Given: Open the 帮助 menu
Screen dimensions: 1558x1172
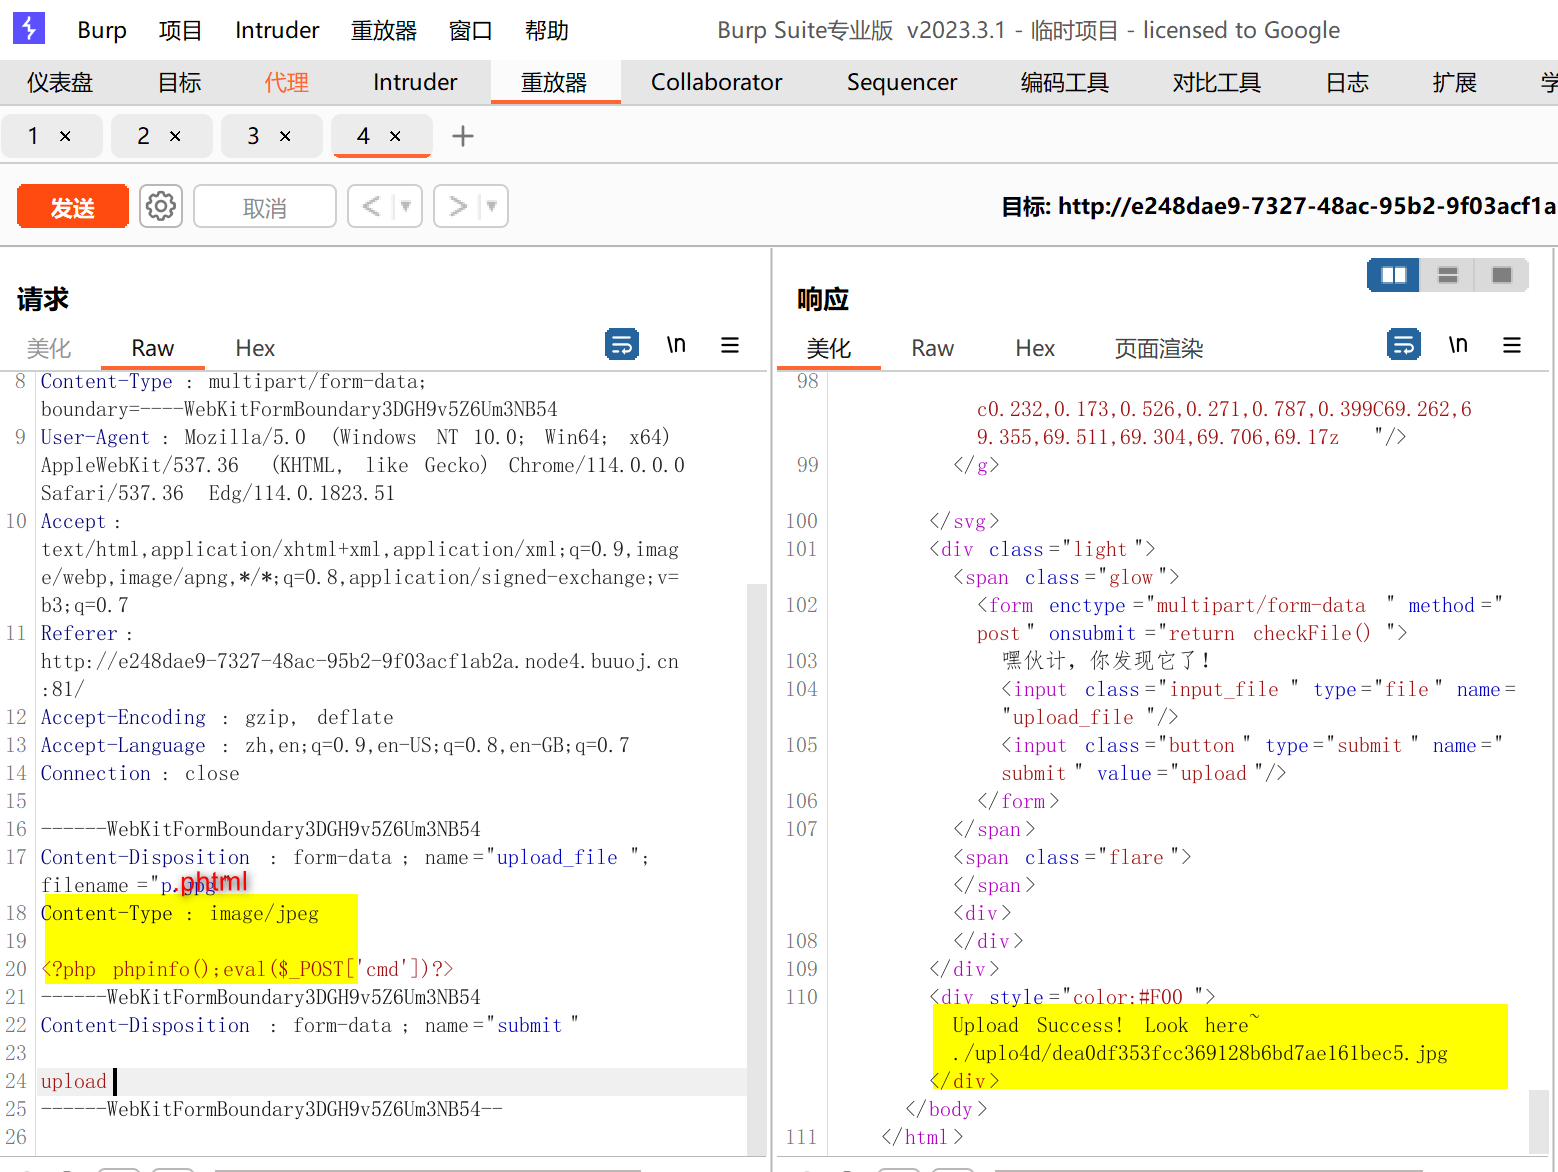Looking at the screenshot, I should coord(546,30).
